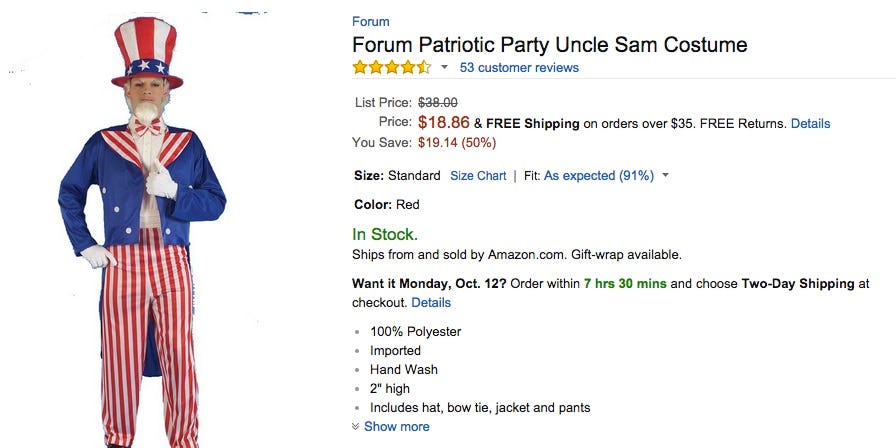
Task: Open the 53 customer reviews link
Action: 519,68
